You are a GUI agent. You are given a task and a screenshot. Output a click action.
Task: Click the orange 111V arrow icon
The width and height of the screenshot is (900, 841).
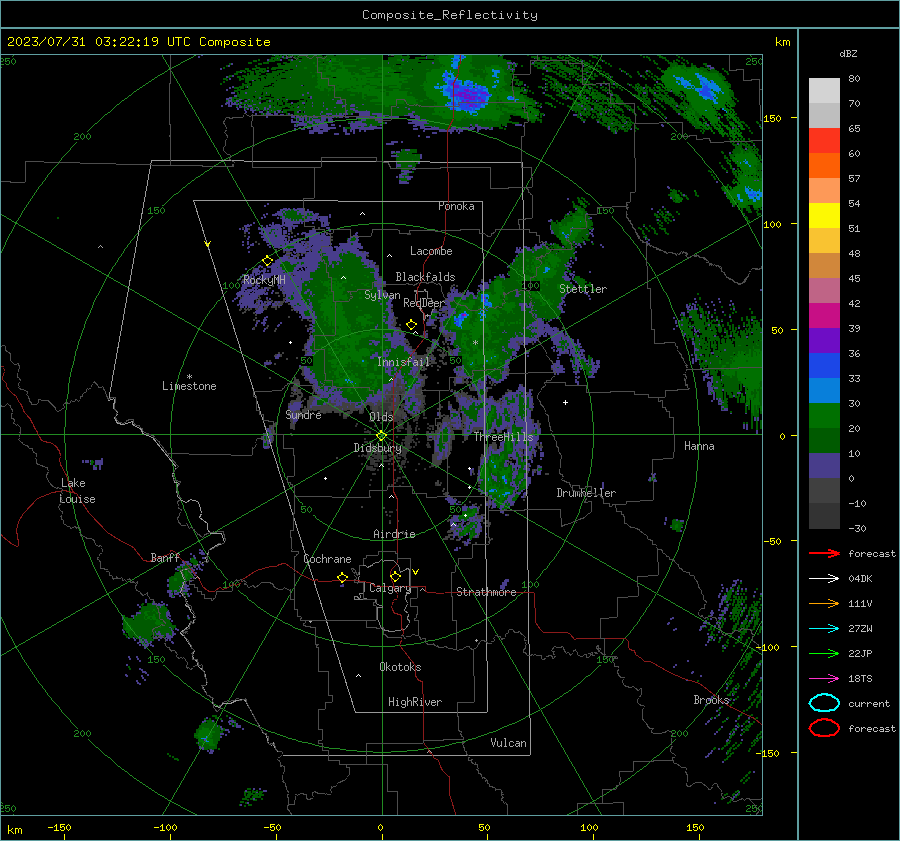(x=824, y=603)
